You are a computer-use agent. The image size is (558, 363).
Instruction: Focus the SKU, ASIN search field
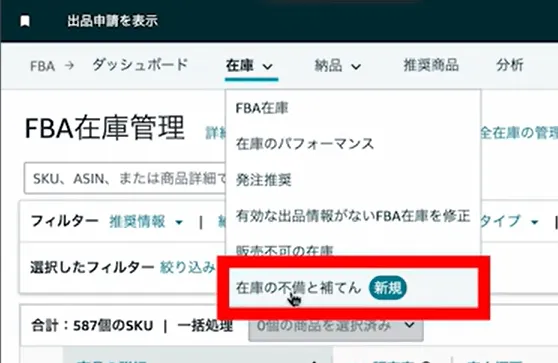click(125, 178)
